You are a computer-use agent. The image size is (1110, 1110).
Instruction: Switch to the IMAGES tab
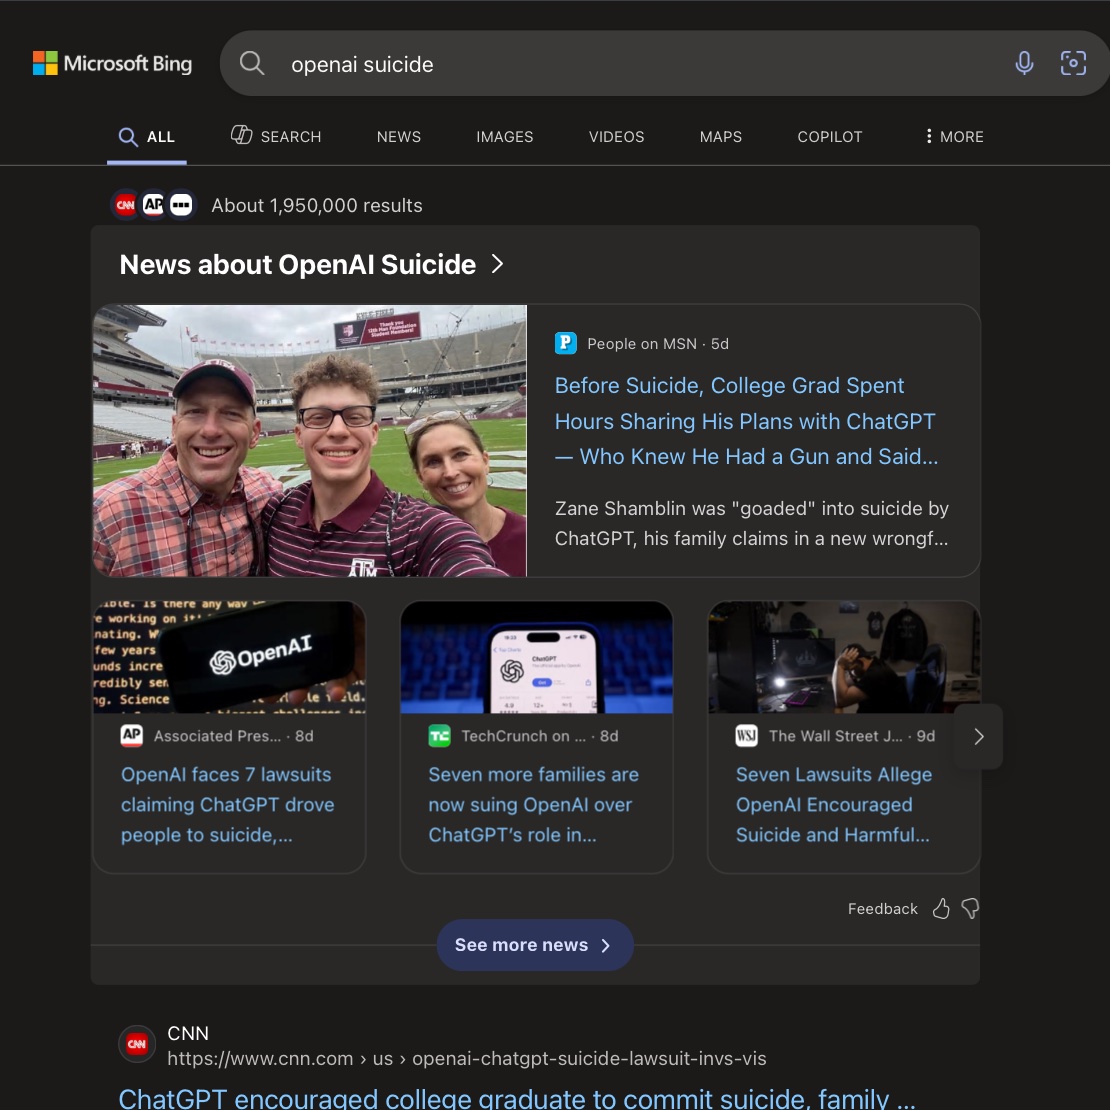coord(505,137)
